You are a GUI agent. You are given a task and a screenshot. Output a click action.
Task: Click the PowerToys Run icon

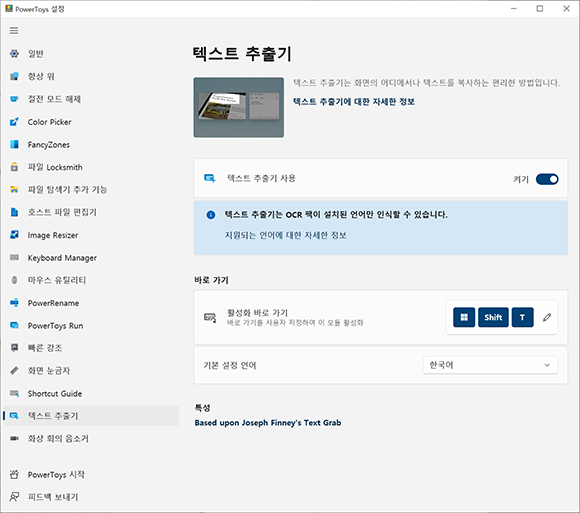[14, 325]
